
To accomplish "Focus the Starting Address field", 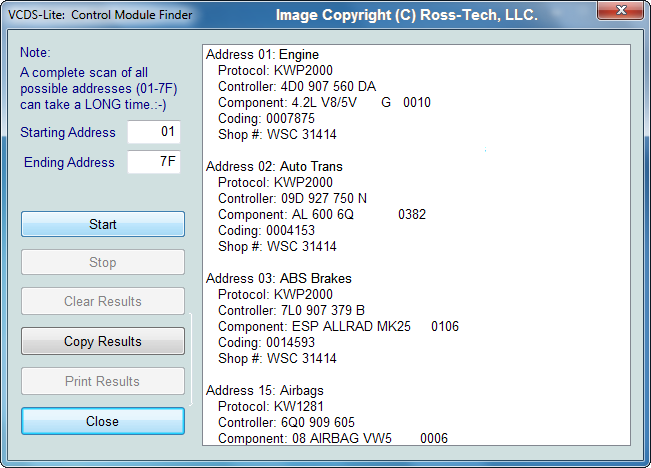I will point(154,132).
